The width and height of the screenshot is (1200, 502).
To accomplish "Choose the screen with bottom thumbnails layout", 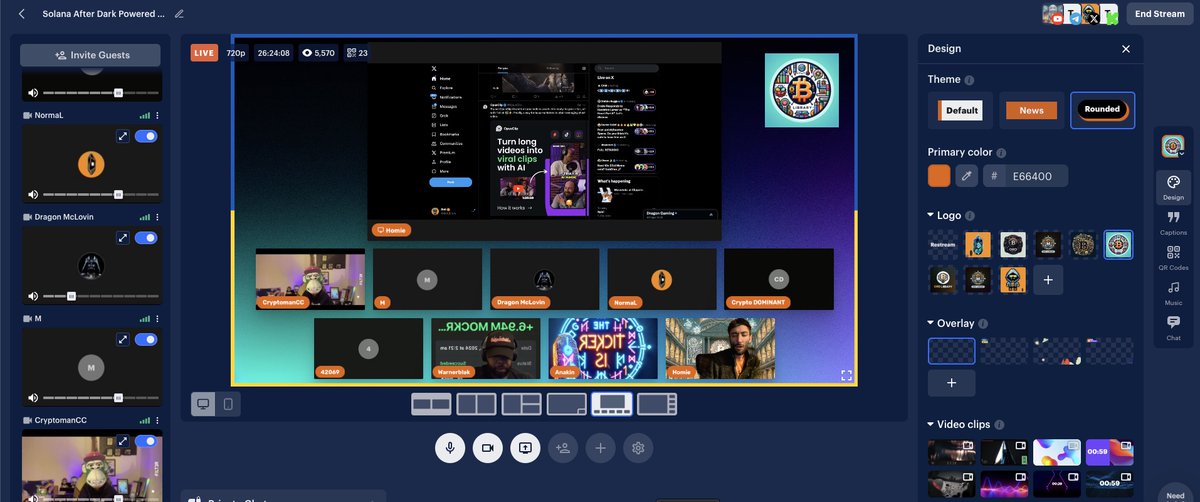I will click(612, 404).
